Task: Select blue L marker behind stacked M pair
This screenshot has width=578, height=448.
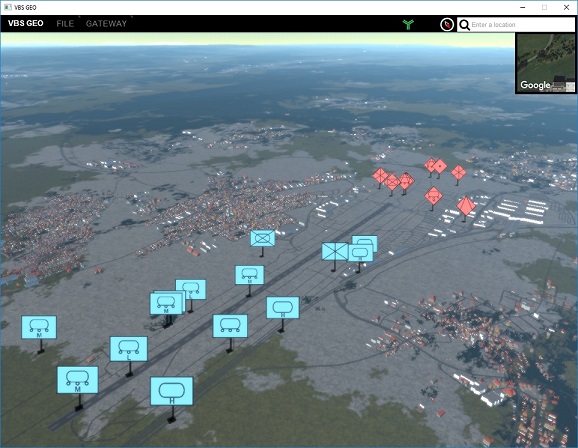Action: (x=192, y=289)
